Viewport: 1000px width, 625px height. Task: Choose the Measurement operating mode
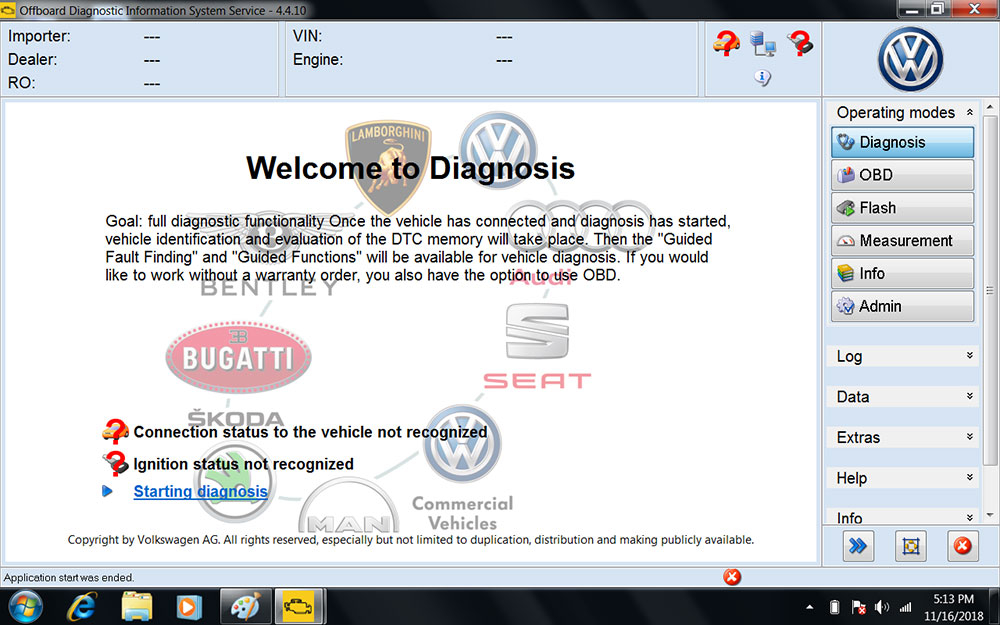[901, 241]
